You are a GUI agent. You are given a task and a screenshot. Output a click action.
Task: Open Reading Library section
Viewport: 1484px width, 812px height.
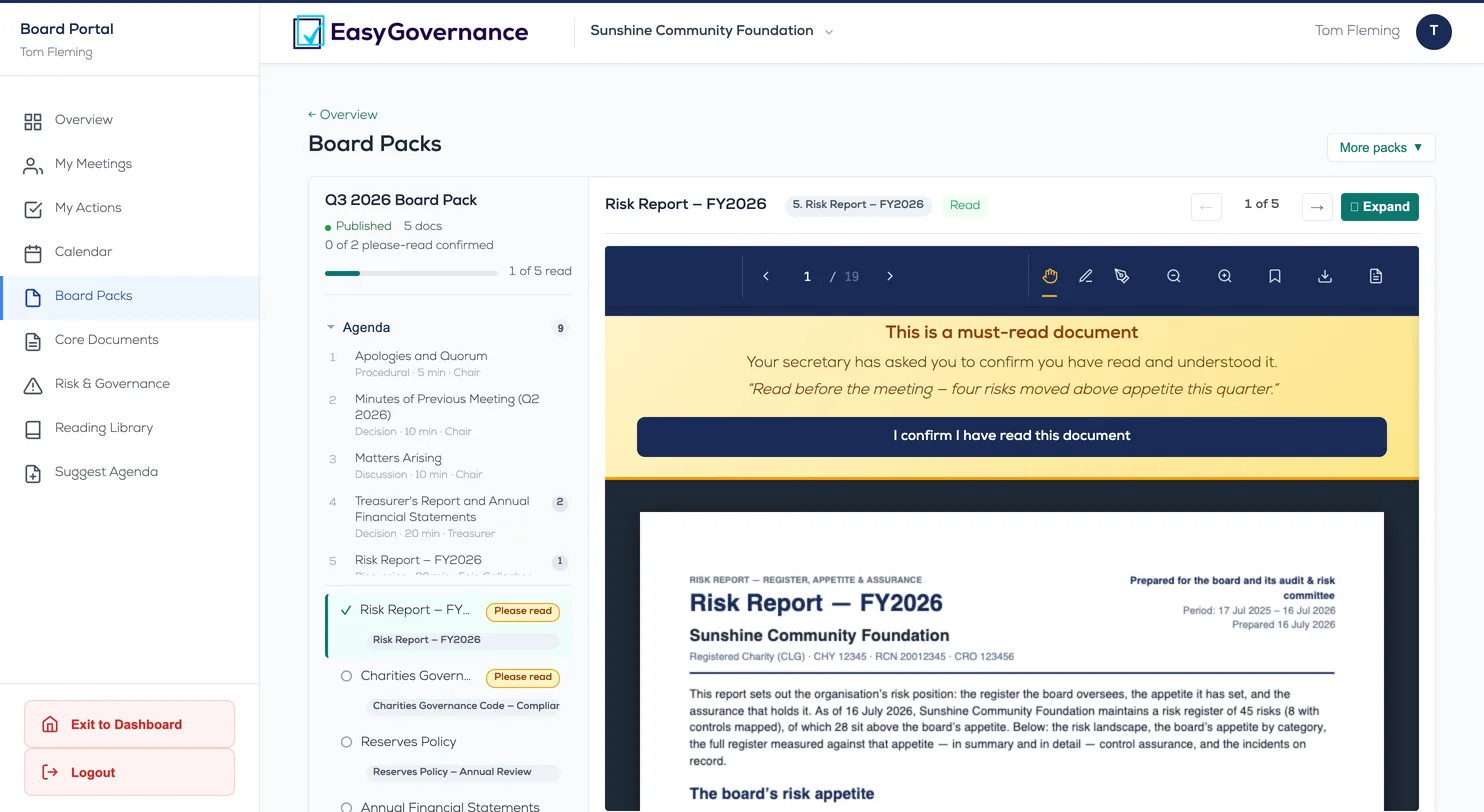tap(130, 428)
